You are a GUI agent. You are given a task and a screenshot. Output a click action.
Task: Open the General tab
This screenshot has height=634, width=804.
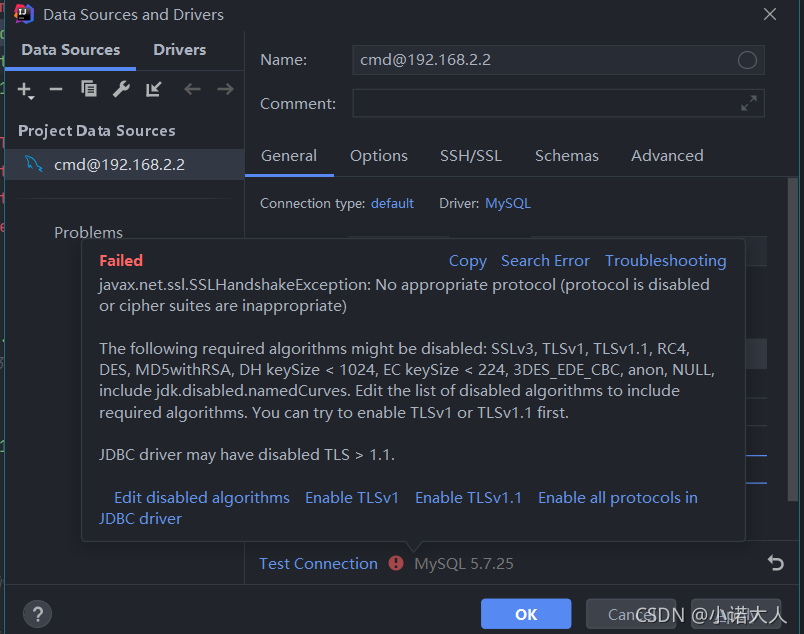click(289, 155)
